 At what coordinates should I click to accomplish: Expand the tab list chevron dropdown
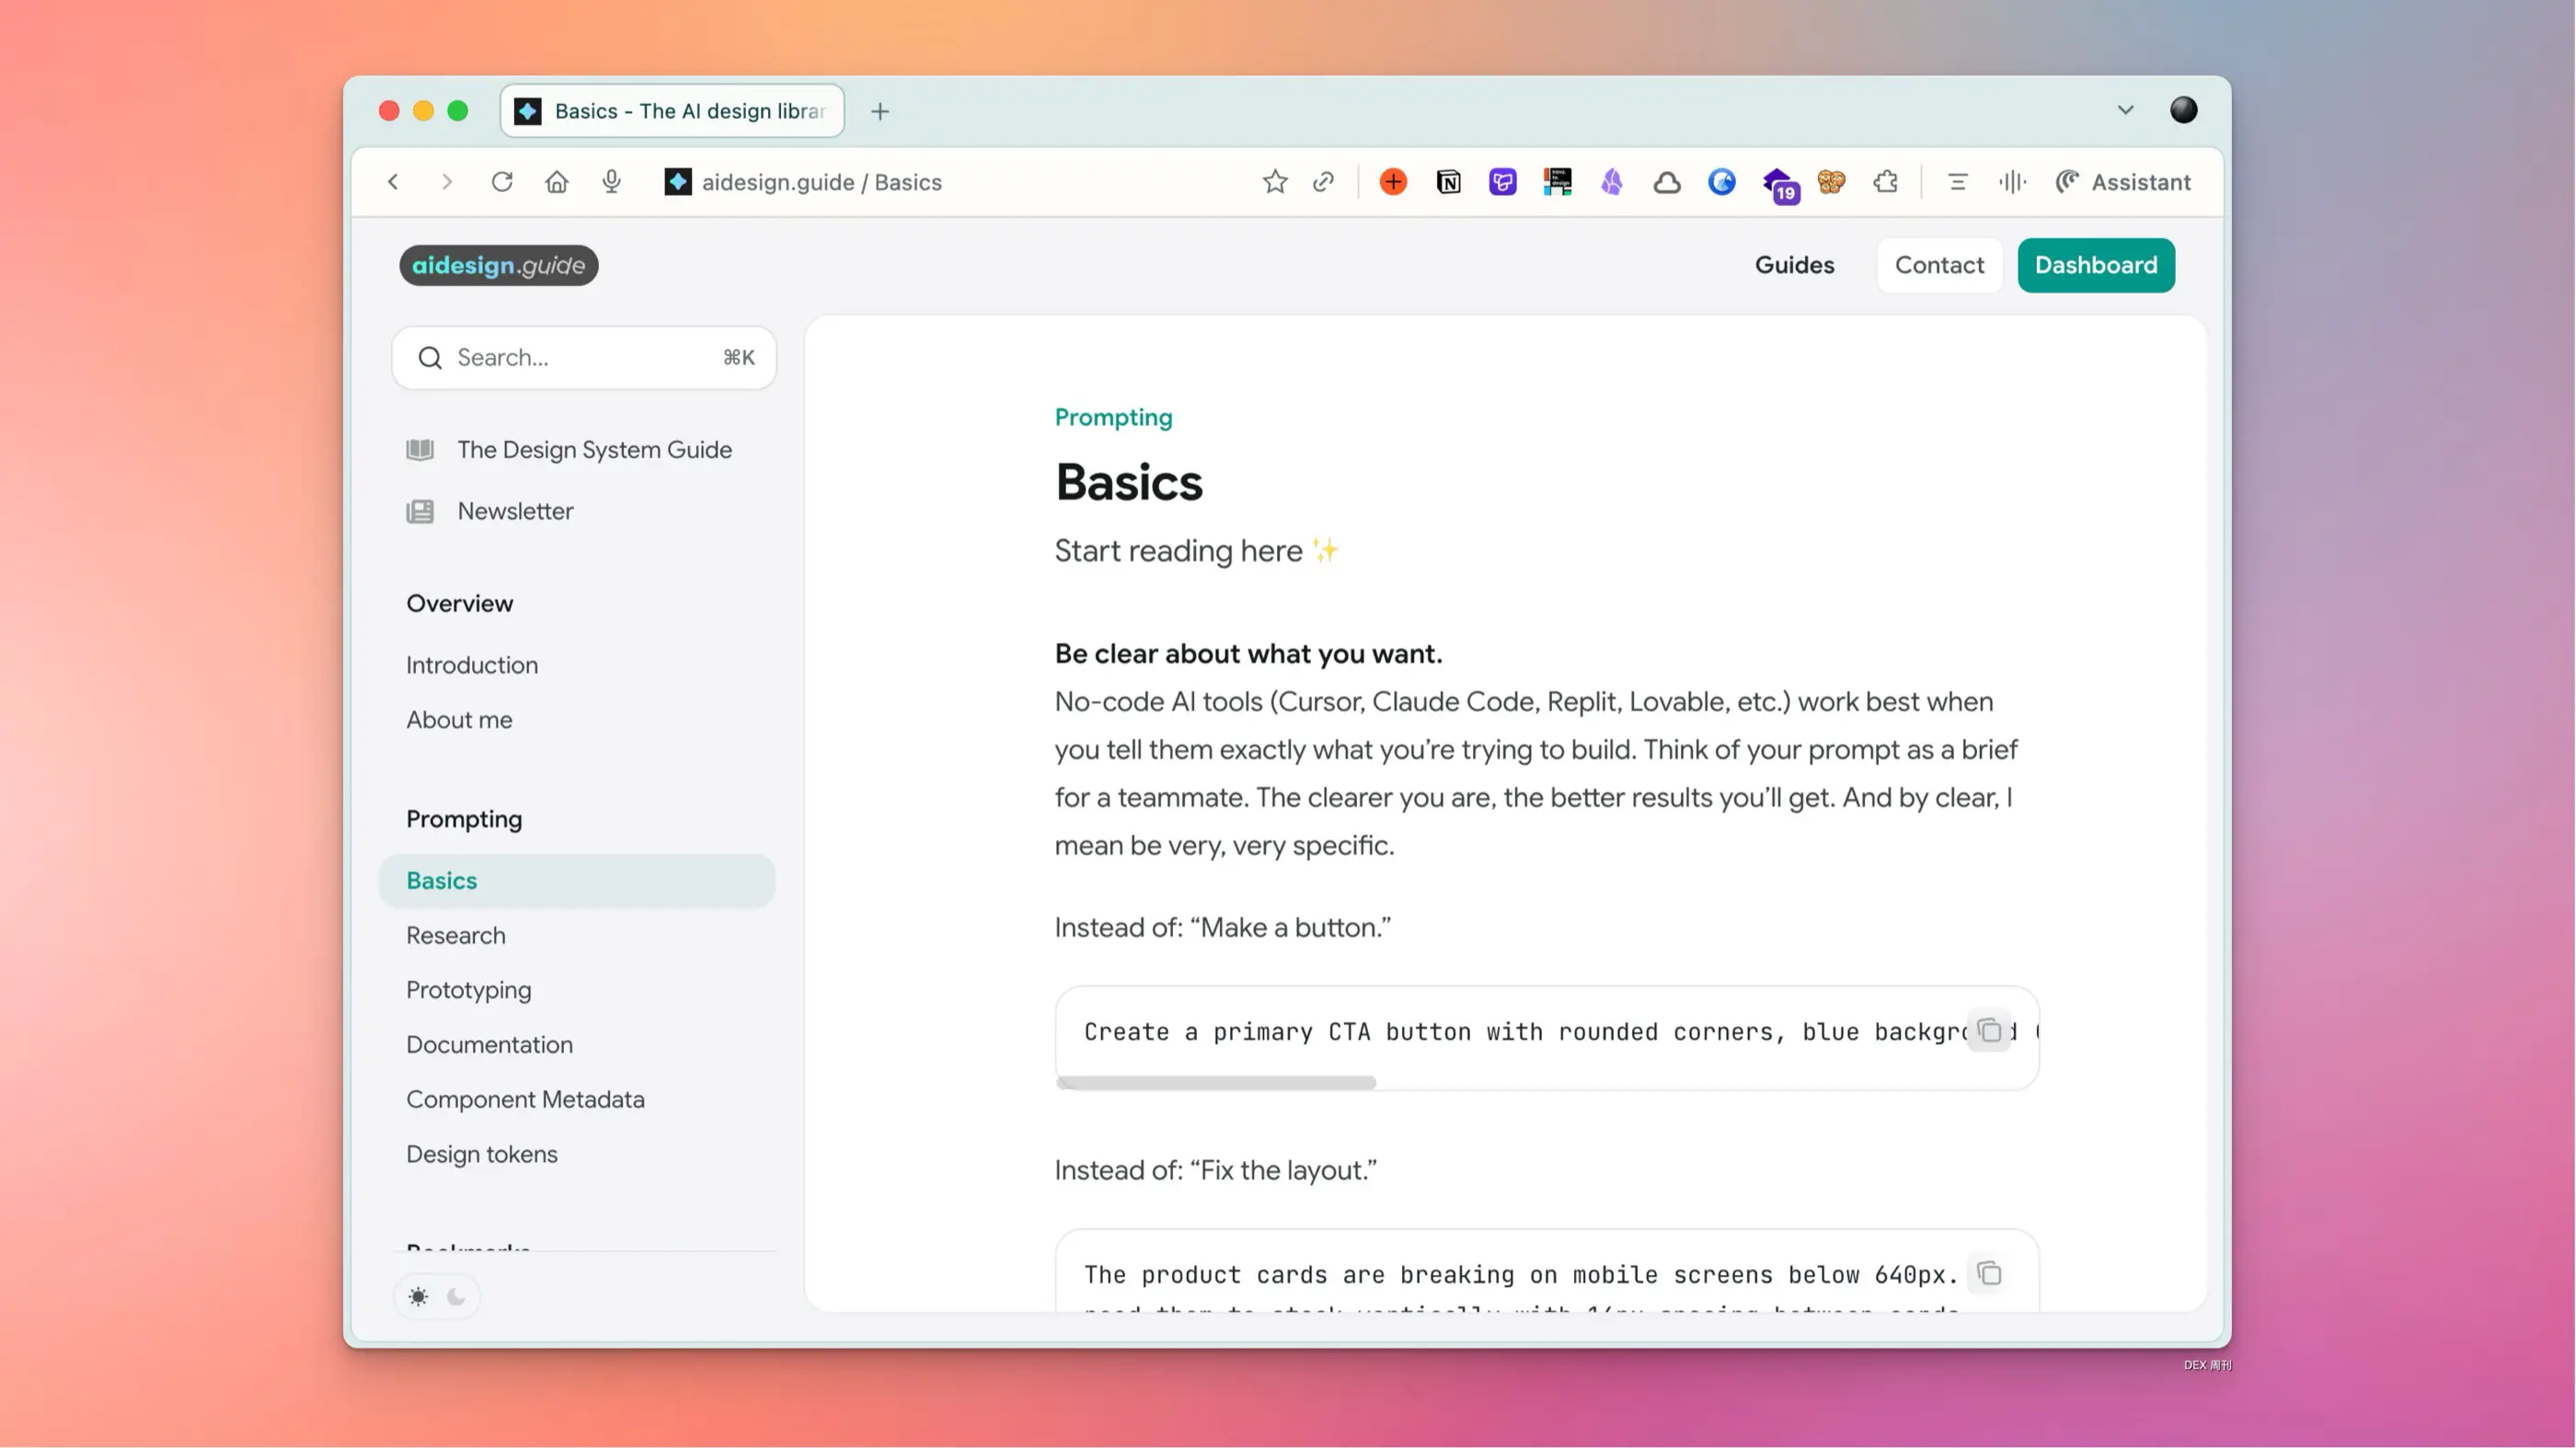click(2125, 110)
